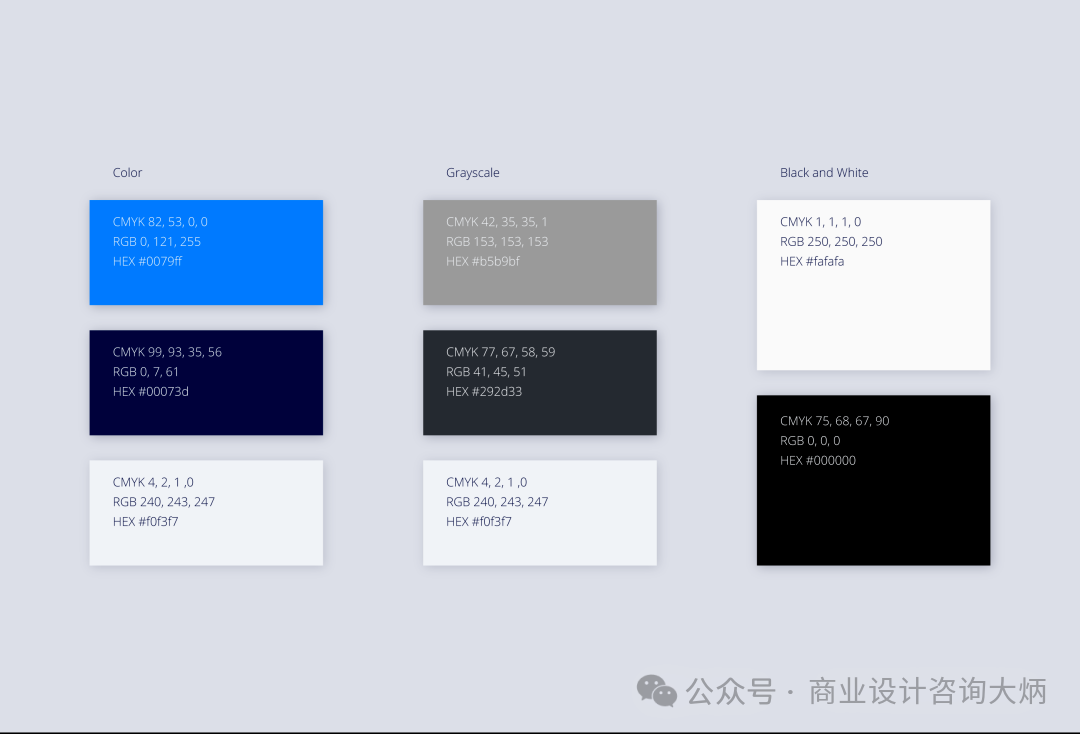Click the "Grayscale" column heading
The height and width of the screenshot is (734, 1080).
[x=472, y=173]
